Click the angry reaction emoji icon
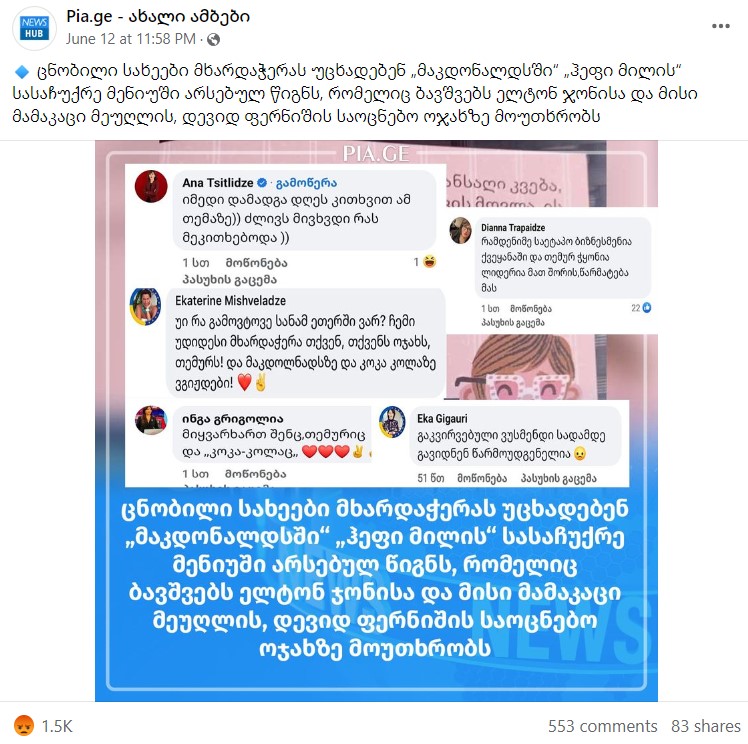The image size is (748, 744). (x=24, y=725)
